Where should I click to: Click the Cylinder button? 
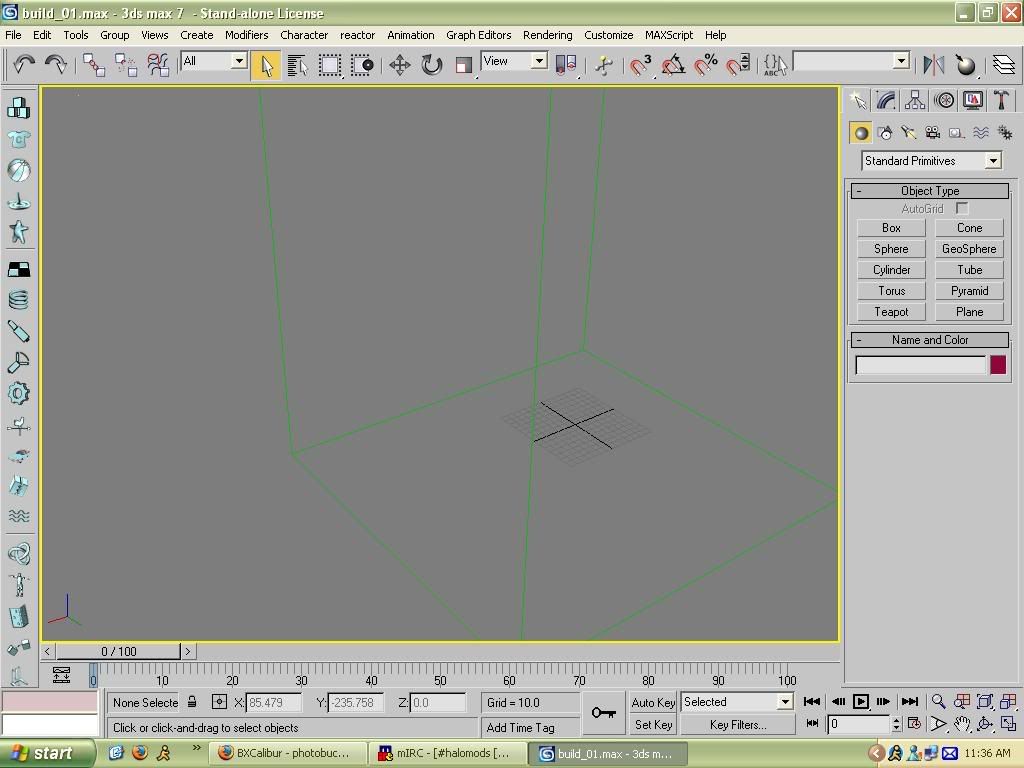pos(891,270)
